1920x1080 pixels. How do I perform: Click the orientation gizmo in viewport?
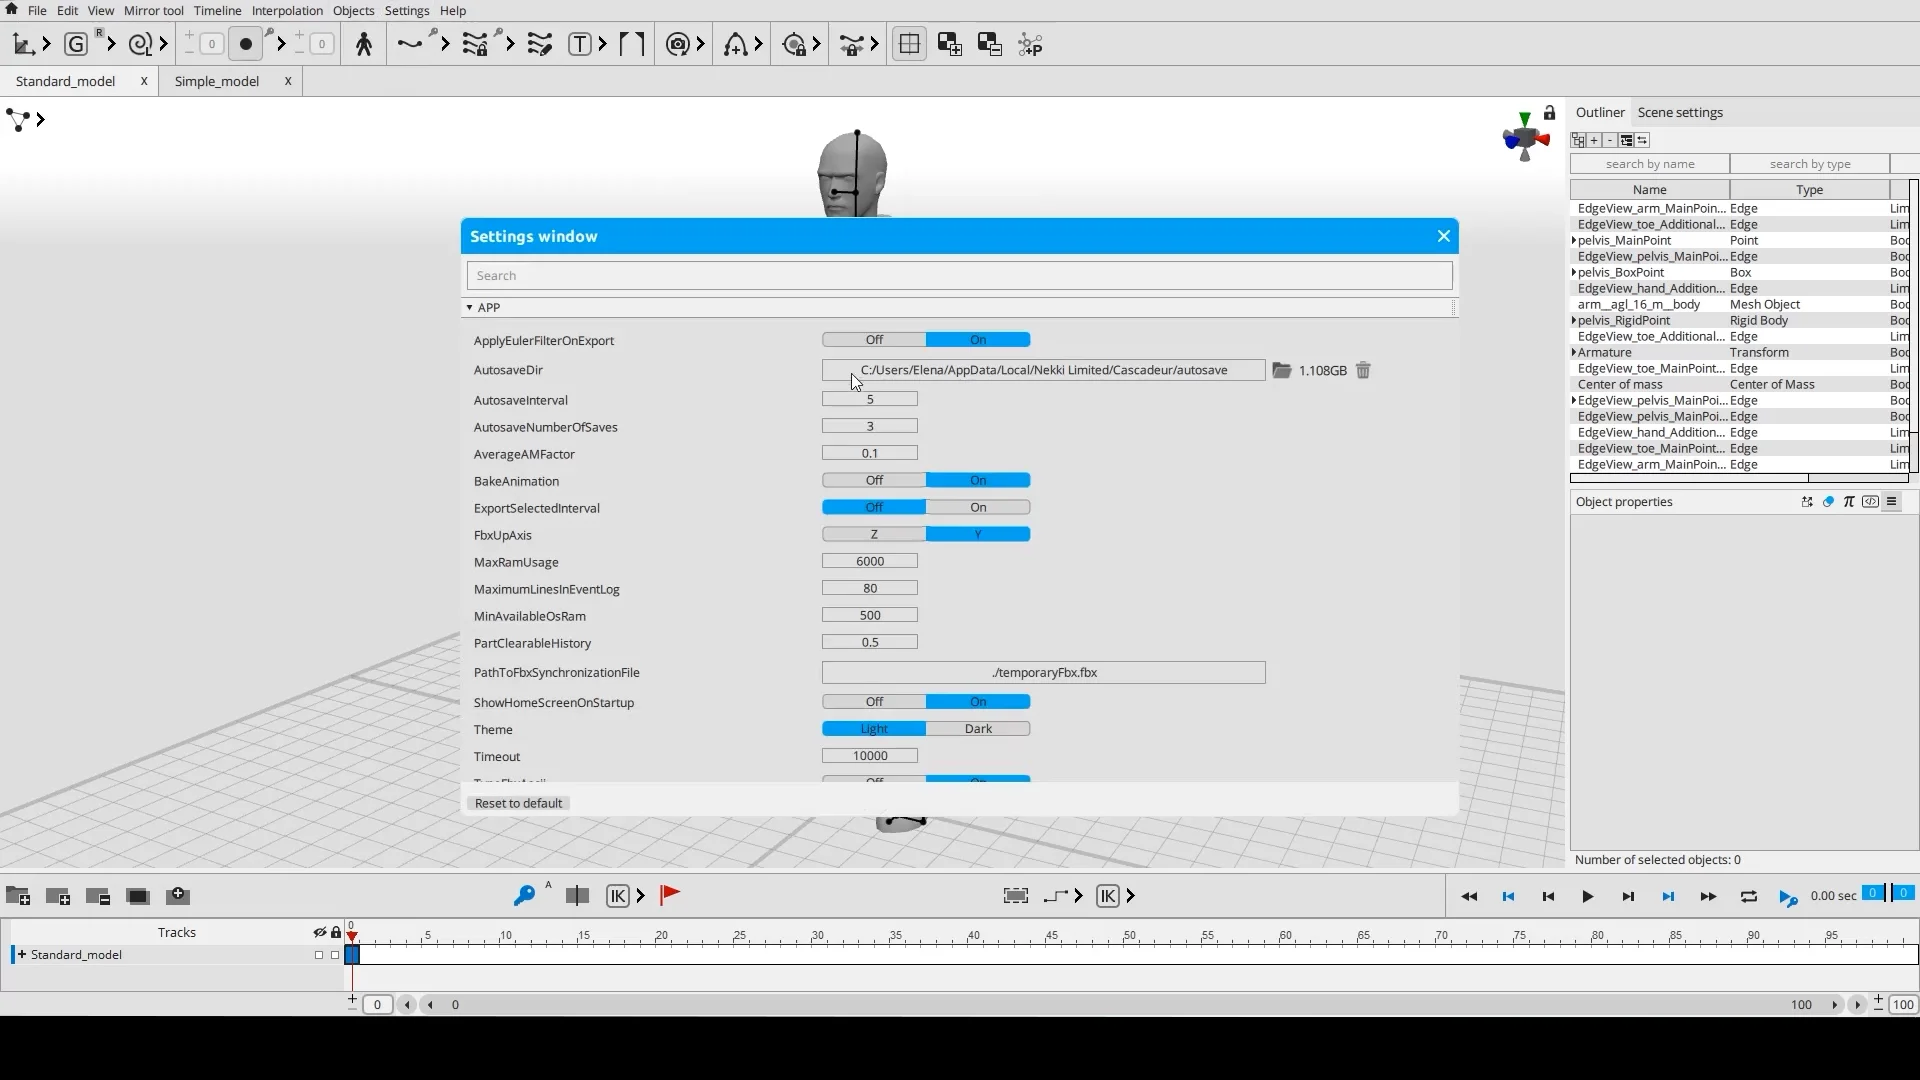(1525, 137)
